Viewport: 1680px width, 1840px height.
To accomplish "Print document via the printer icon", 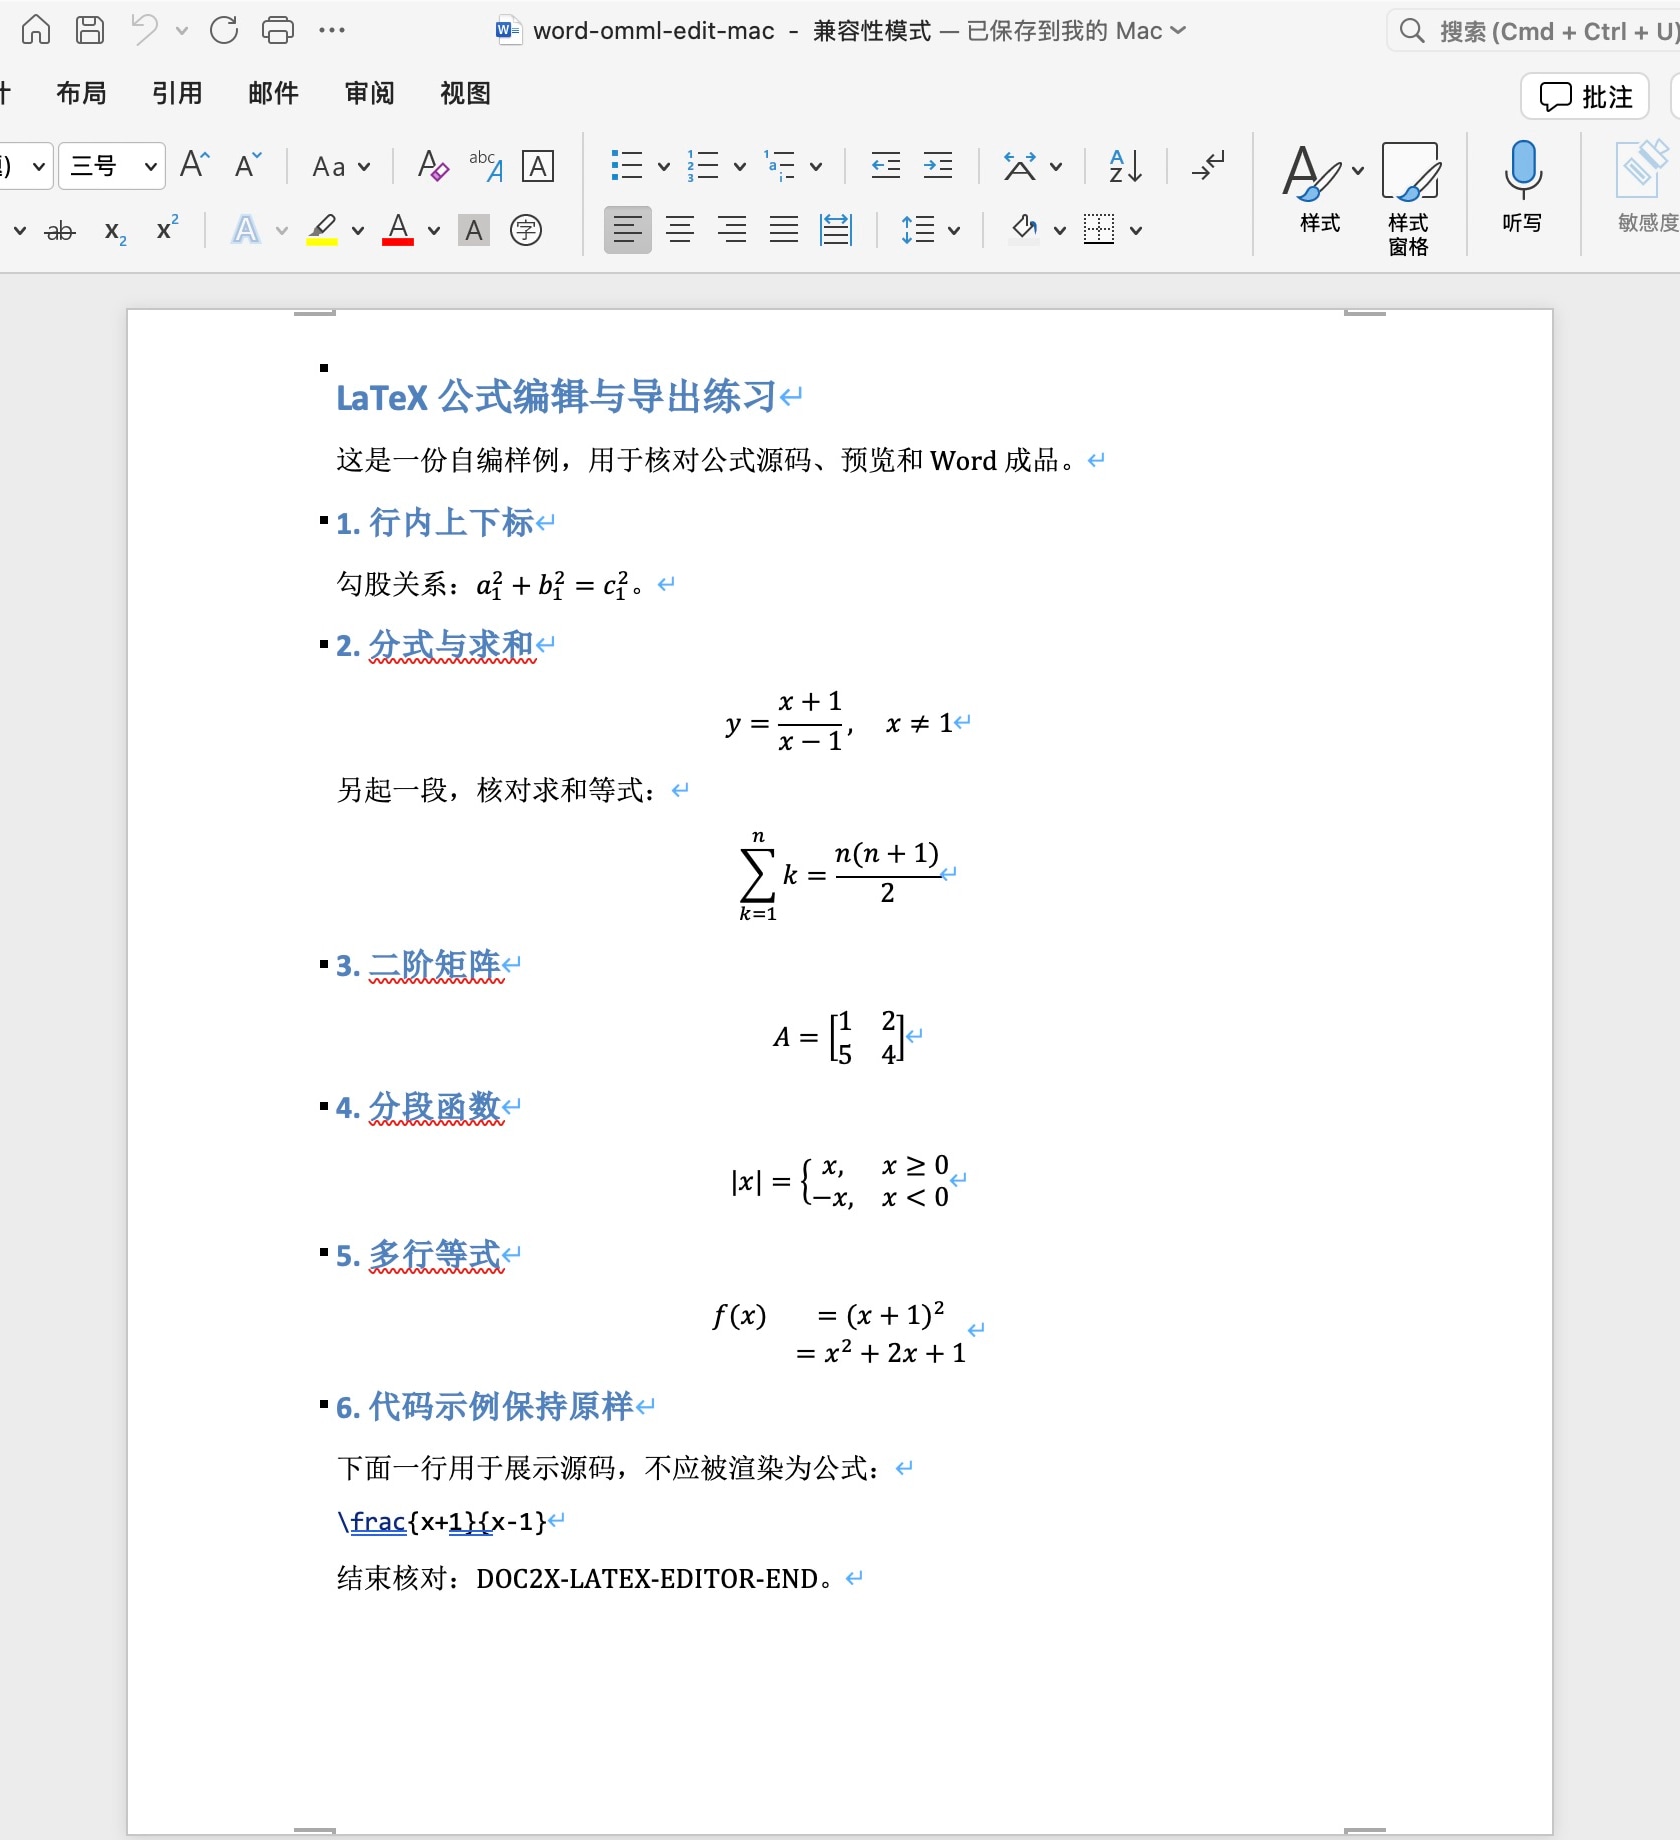I will pos(278,30).
